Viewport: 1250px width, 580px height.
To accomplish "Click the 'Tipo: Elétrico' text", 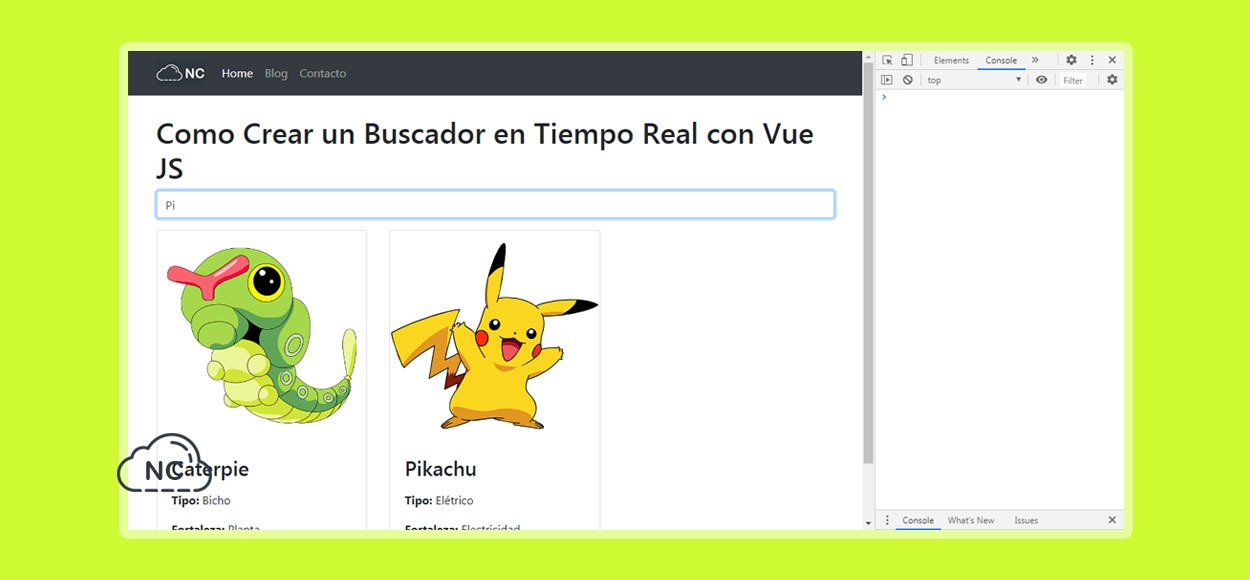I will (x=439, y=500).
